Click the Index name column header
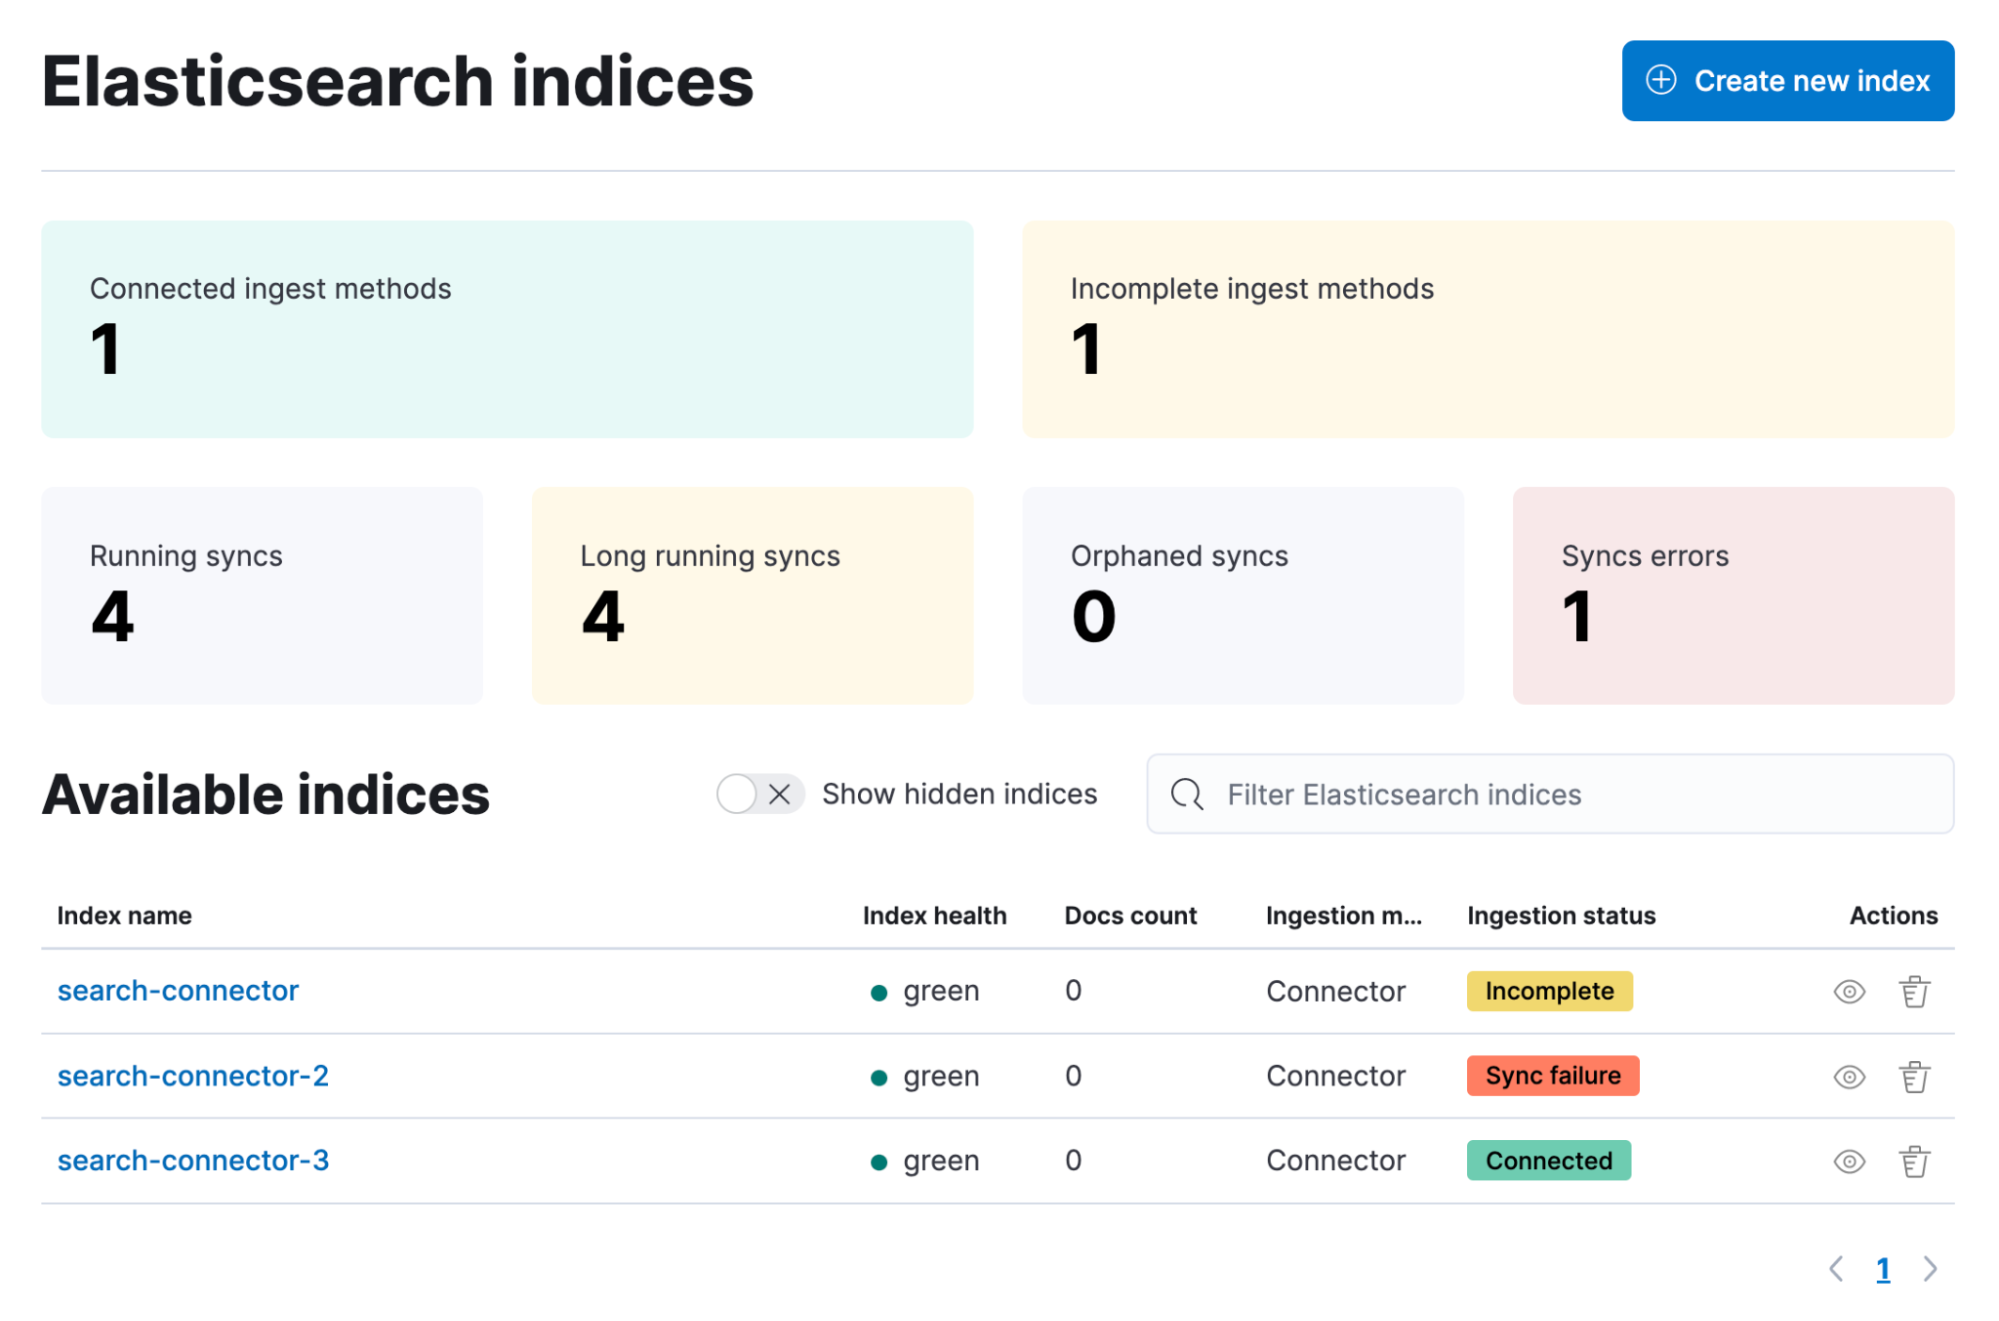This screenshot has height=1321, width=1999. pyautogui.click(x=124, y=915)
